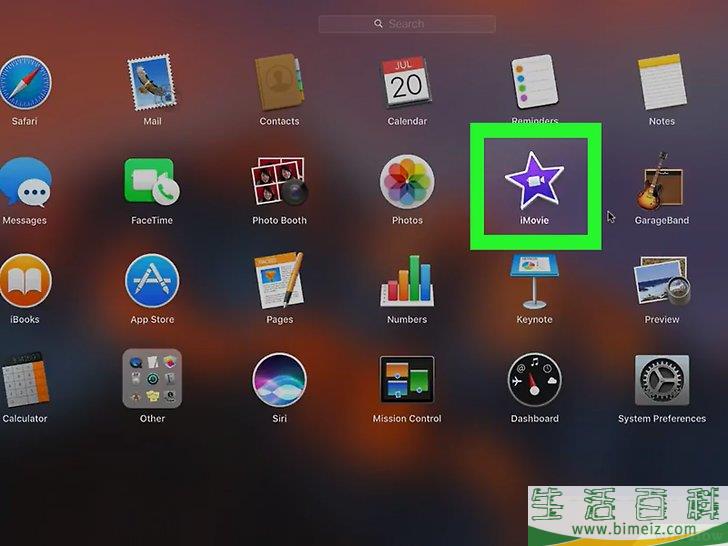Click the "Photo Booth" label text
Screen dimensions: 728x546
pos(279,221)
